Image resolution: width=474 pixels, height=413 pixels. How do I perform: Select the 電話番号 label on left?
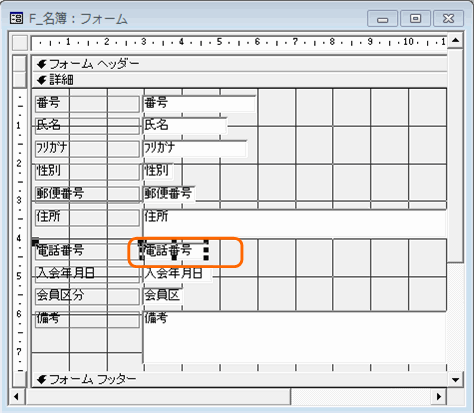[x=87, y=251]
